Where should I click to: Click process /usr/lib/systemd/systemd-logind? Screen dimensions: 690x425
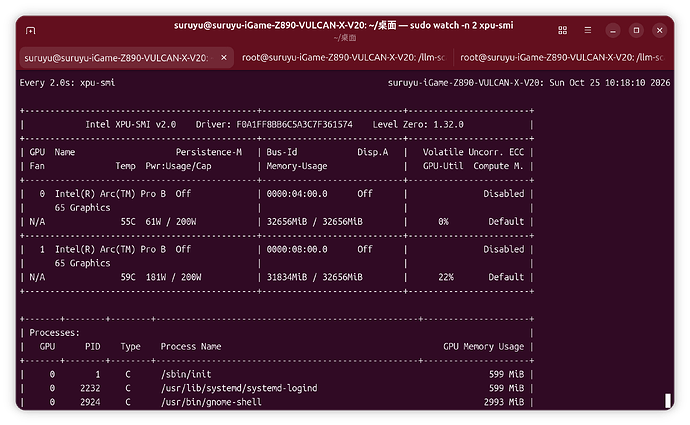pos(239,388)
